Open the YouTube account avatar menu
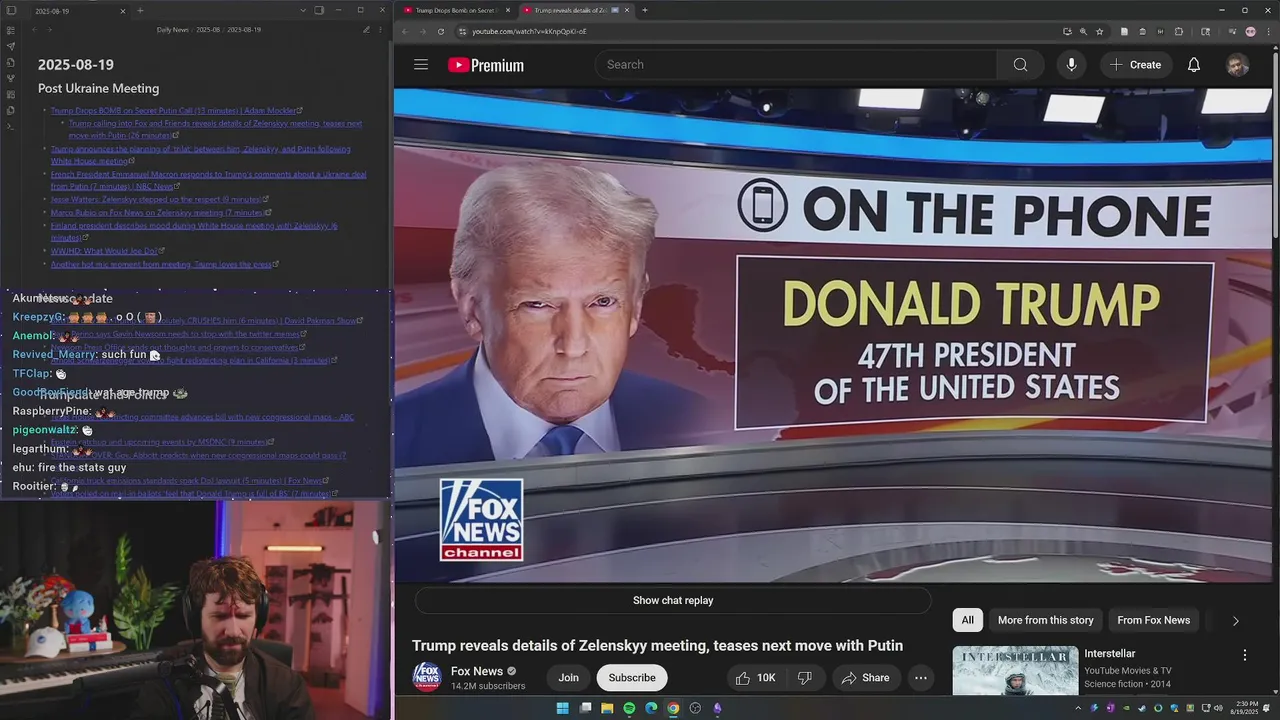Image resolution: width=1280 pixels, height=720 pixels. pos(1238,65)
